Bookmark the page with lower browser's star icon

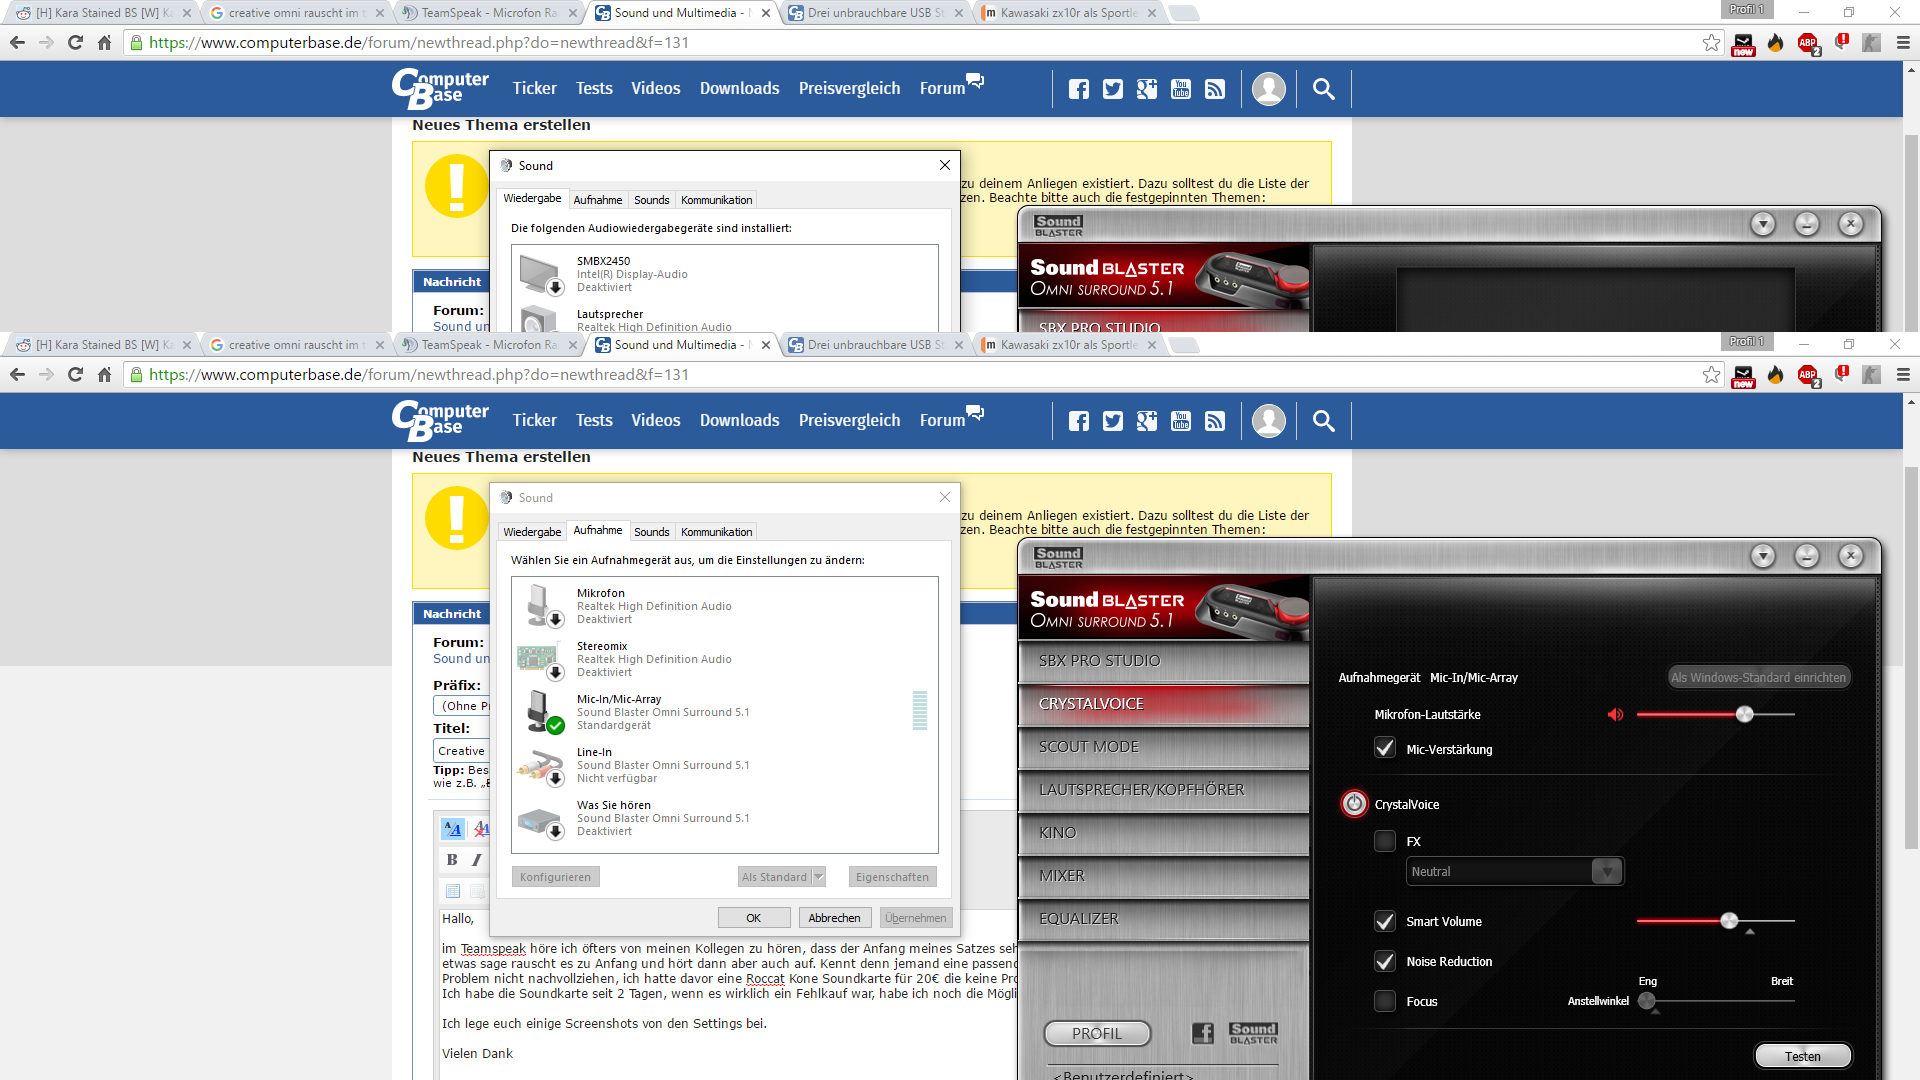point(1712,375)
